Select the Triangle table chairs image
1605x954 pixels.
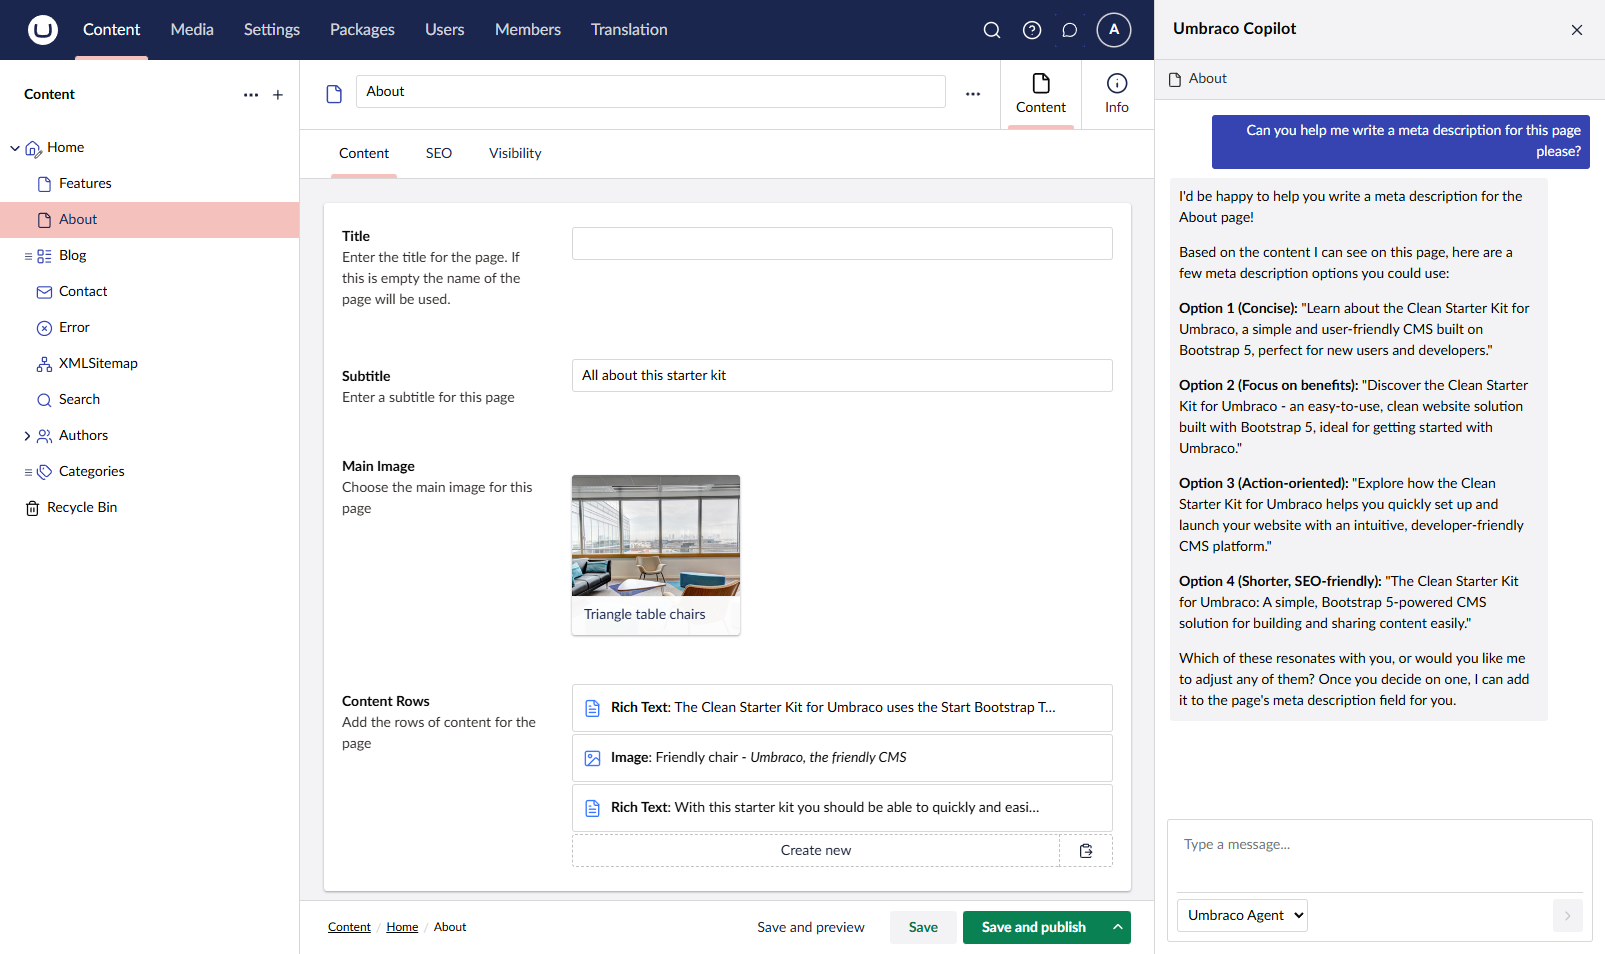click(x=655, y=554)
